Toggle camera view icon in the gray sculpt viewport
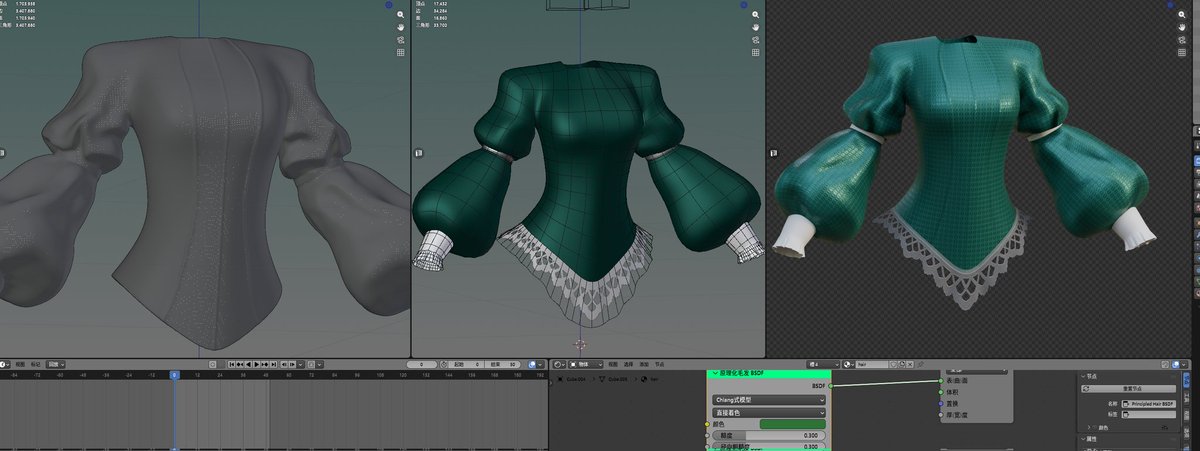 click(x=400, y=40)
